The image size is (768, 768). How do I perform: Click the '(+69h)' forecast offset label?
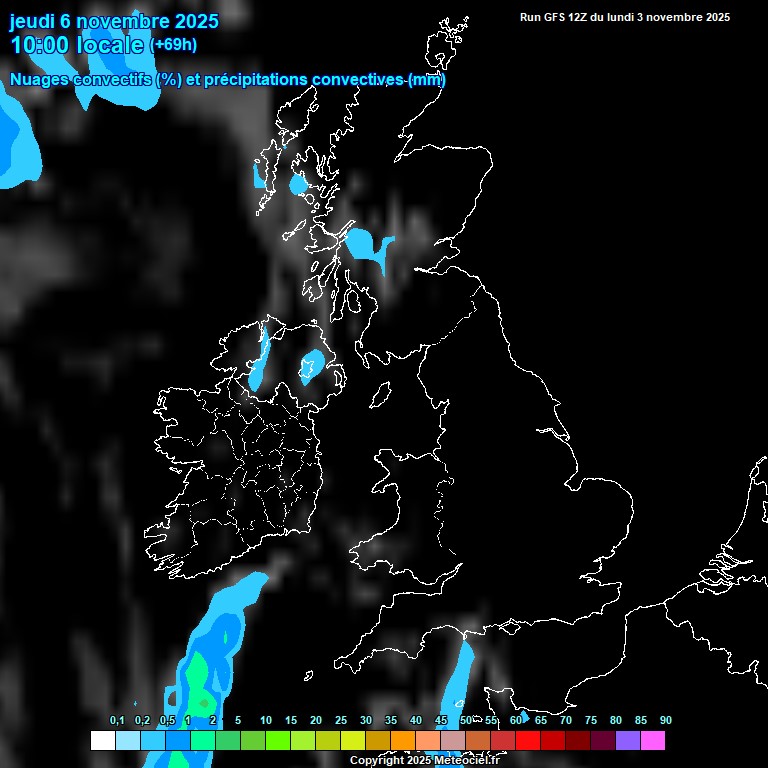173,46
